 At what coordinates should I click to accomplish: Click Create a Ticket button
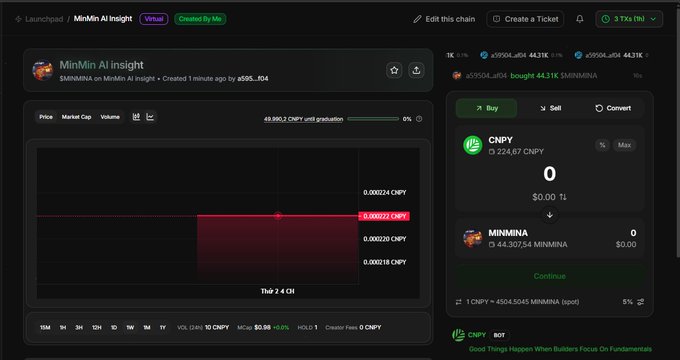coord(525,19)
